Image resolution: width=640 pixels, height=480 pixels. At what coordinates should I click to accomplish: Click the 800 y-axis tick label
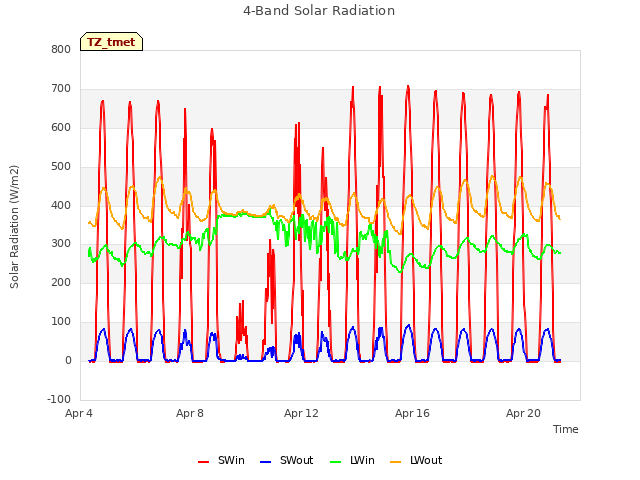[x=61, y=50]
